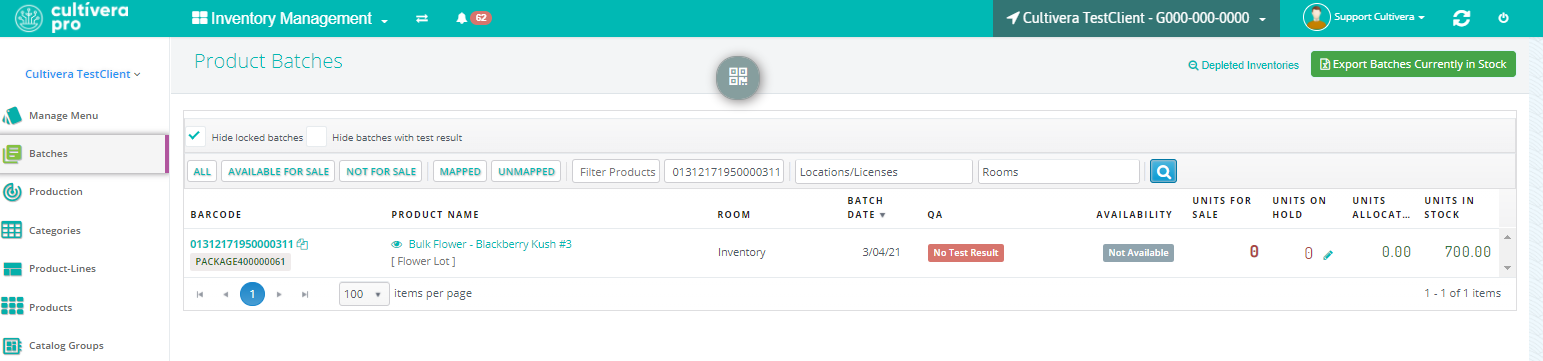Sort by QA column header
Viewport: 1543px width, 361px height.
pyautogui.click(x=934, y=215)
